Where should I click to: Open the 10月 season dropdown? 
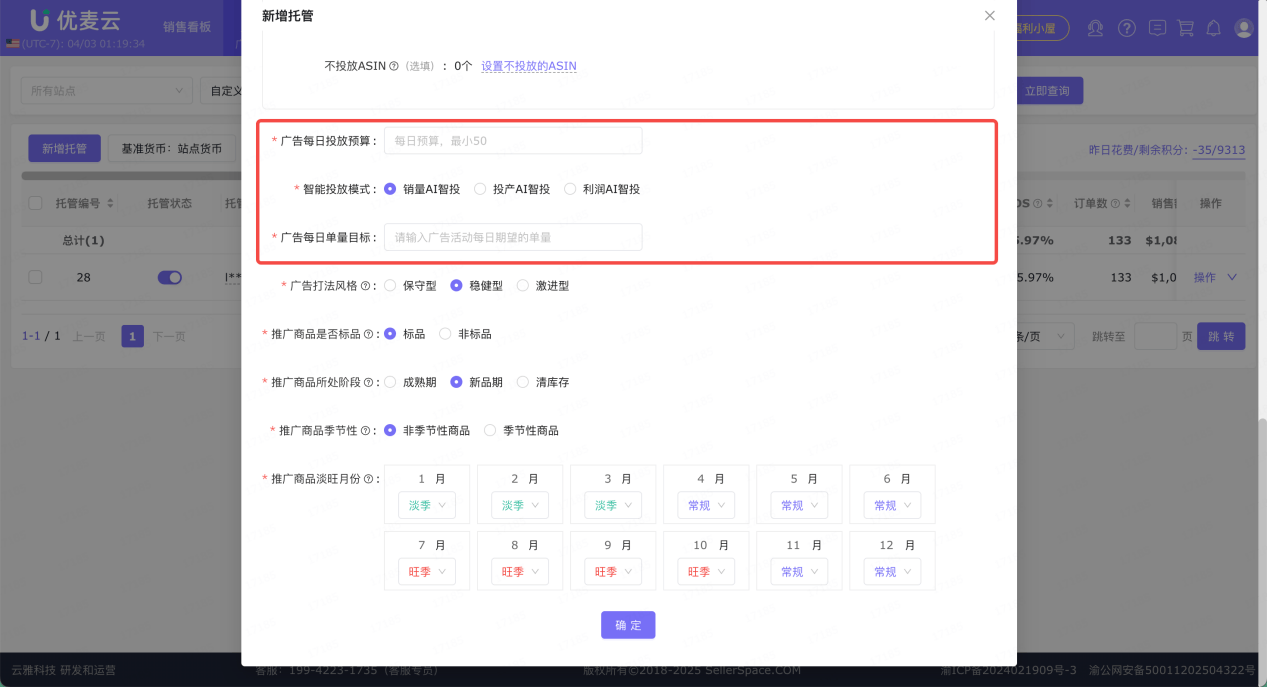coord(706,572)
